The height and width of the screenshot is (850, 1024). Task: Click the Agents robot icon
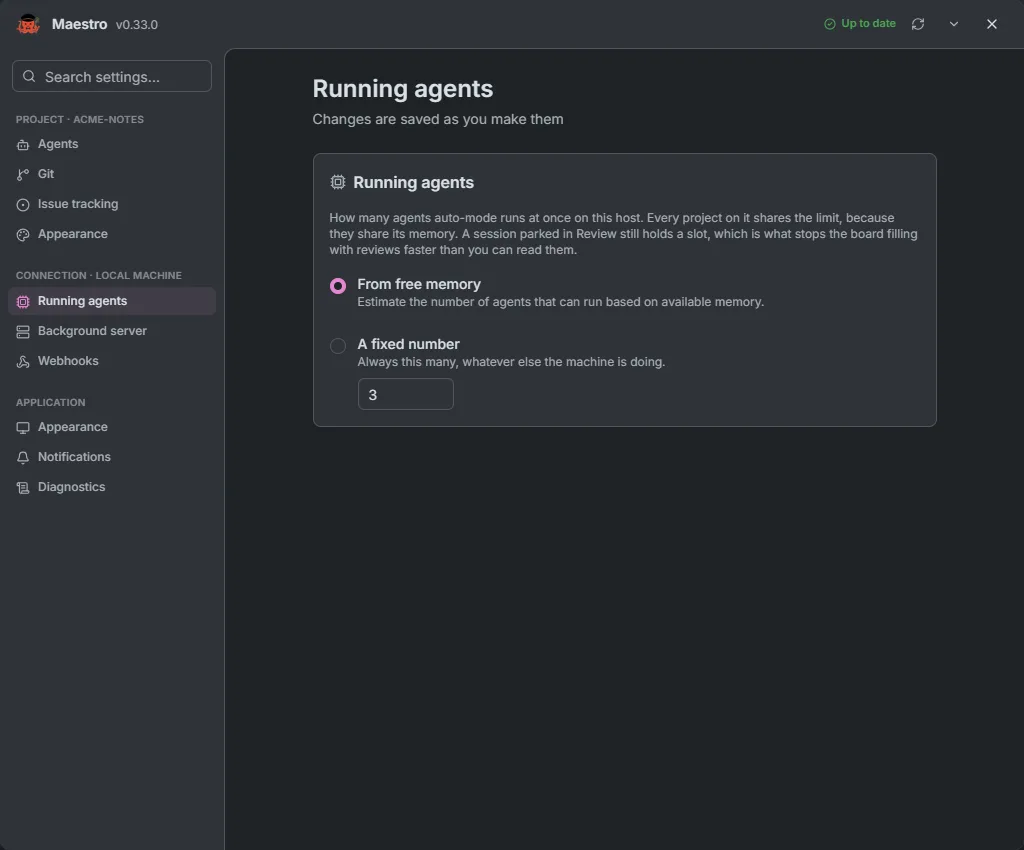(23, 145)
